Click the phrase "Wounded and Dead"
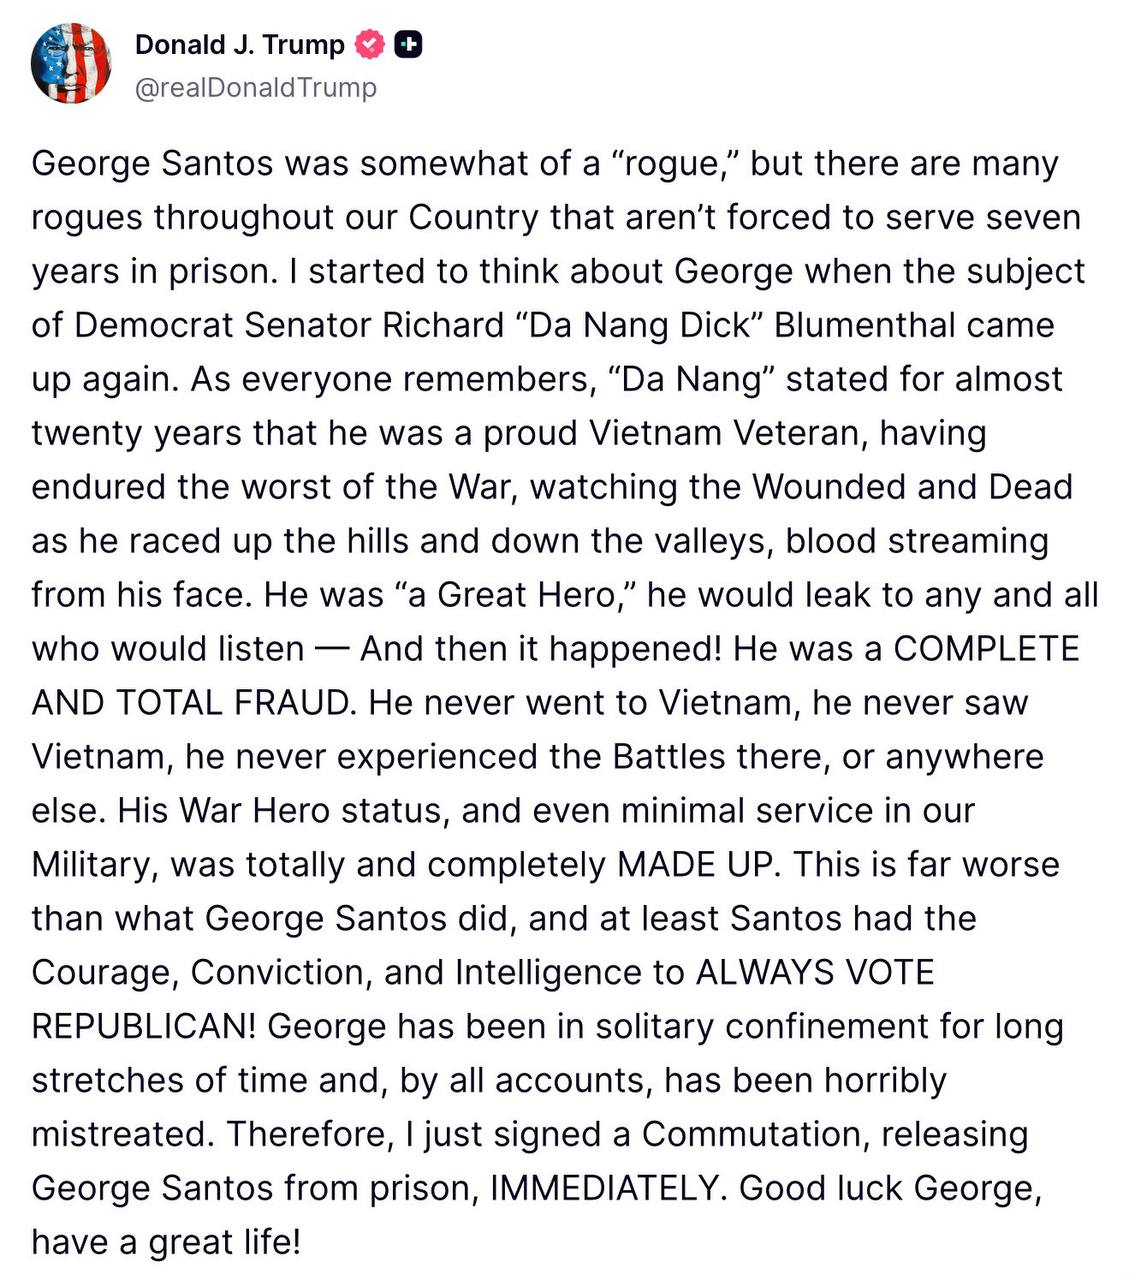Screen dimensions: 1129x1280 [911, 487]
